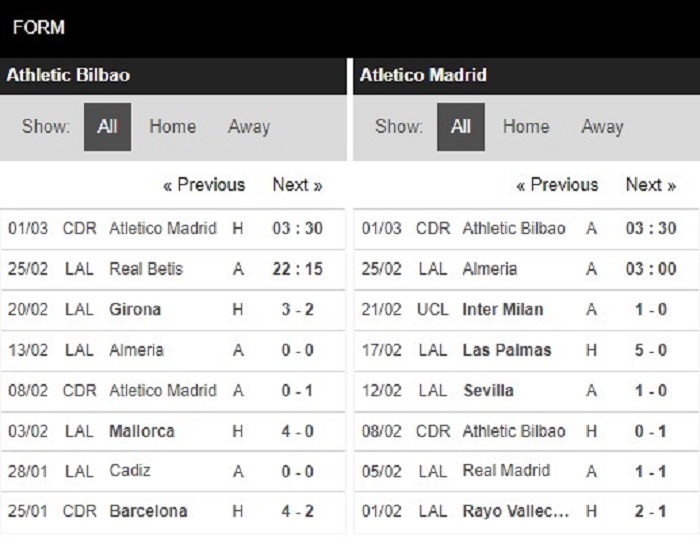Open Las Palmas 5 - 0 result
The image size is (700, 537).
click(x=527, y=350)
